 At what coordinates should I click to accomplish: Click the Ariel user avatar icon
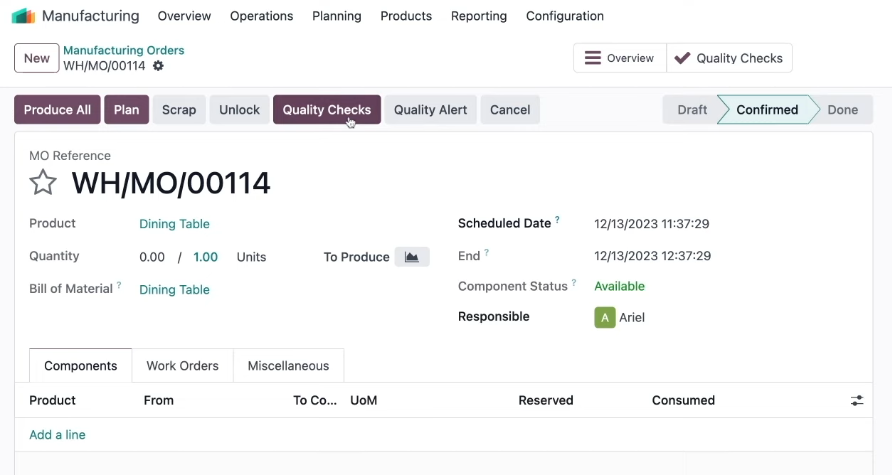(605, 317)
